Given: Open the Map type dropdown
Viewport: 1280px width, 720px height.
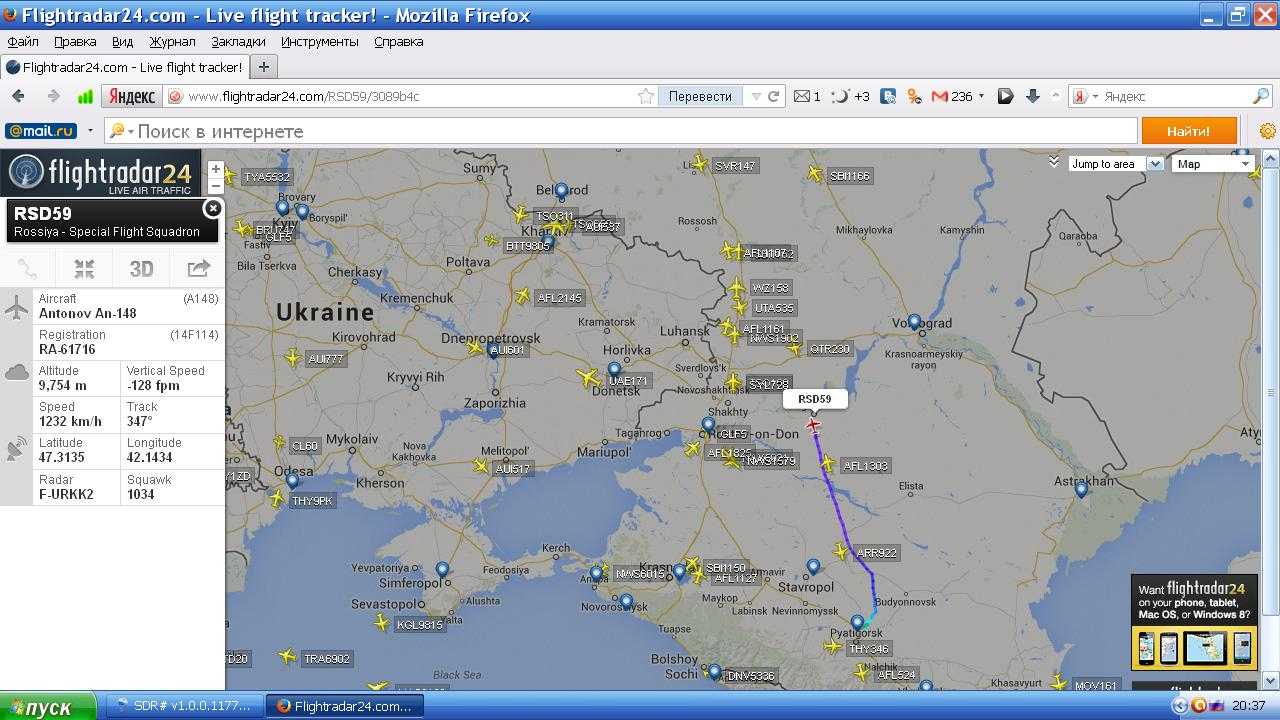Looking at the screenshot, I should [1212, 164].
